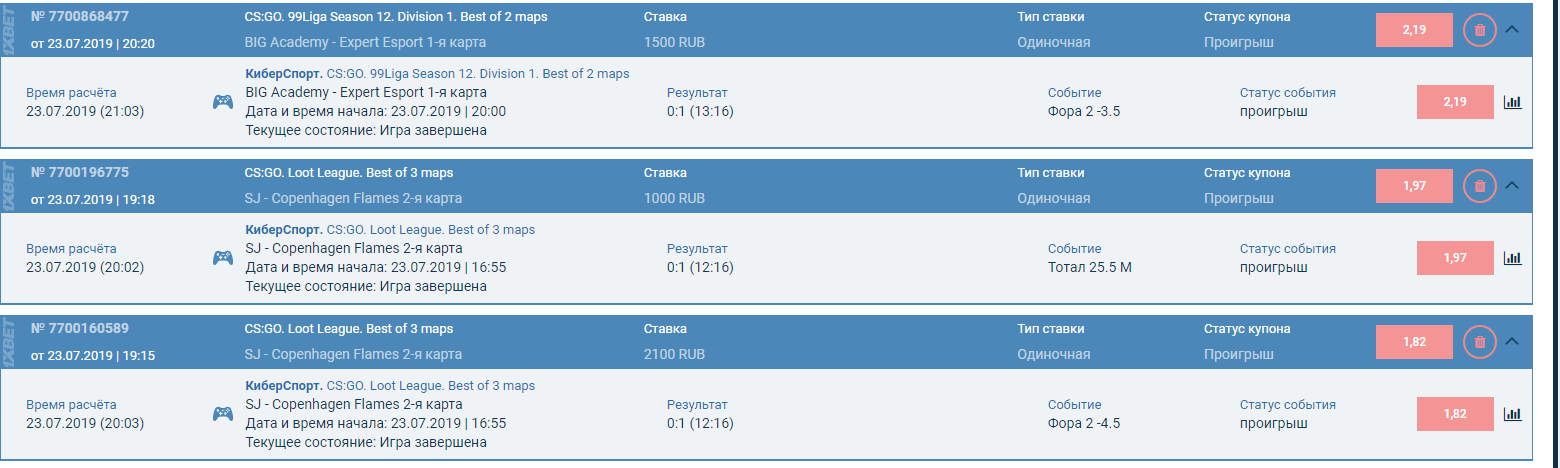Screen dimensions: 1560x468
Task: Click odds 1,82 box in third coupon header
Action: [1414, 342]
